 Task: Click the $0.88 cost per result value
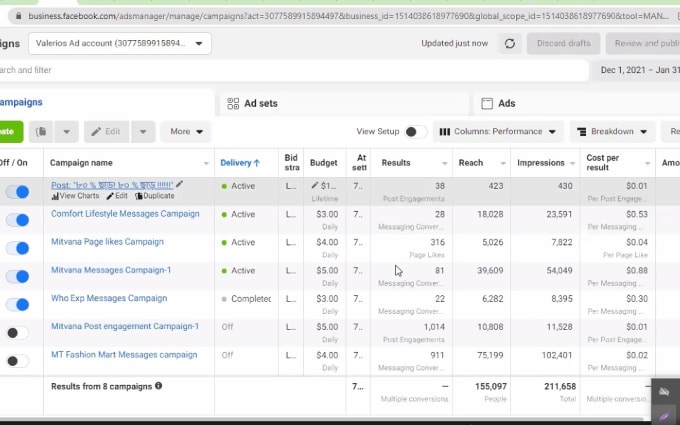pyautogui.click(x=637, y=271)
